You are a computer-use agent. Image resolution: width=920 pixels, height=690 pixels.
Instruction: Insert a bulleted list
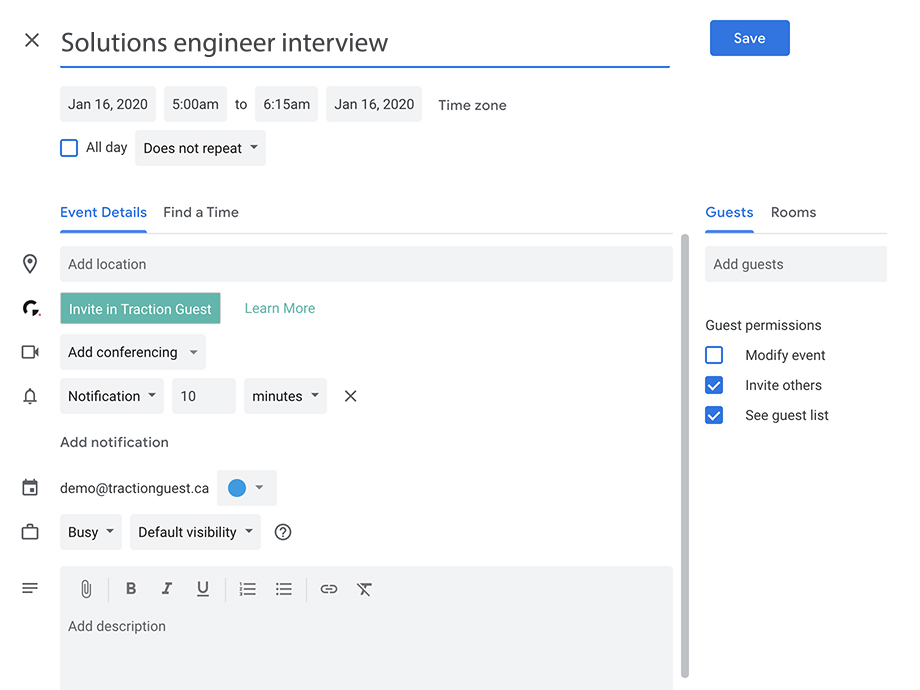(x=284, y=589)
